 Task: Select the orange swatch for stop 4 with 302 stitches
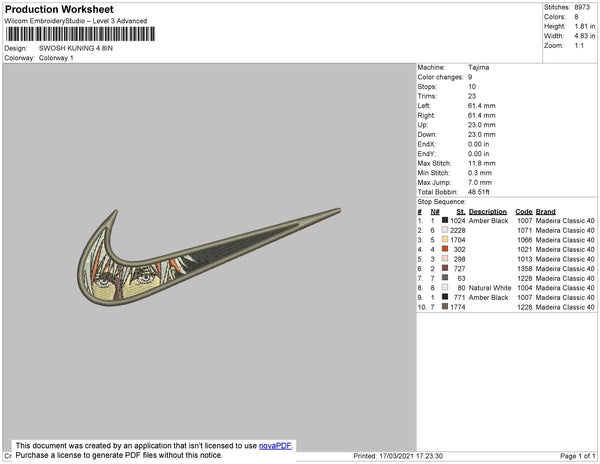click(445, 249)
